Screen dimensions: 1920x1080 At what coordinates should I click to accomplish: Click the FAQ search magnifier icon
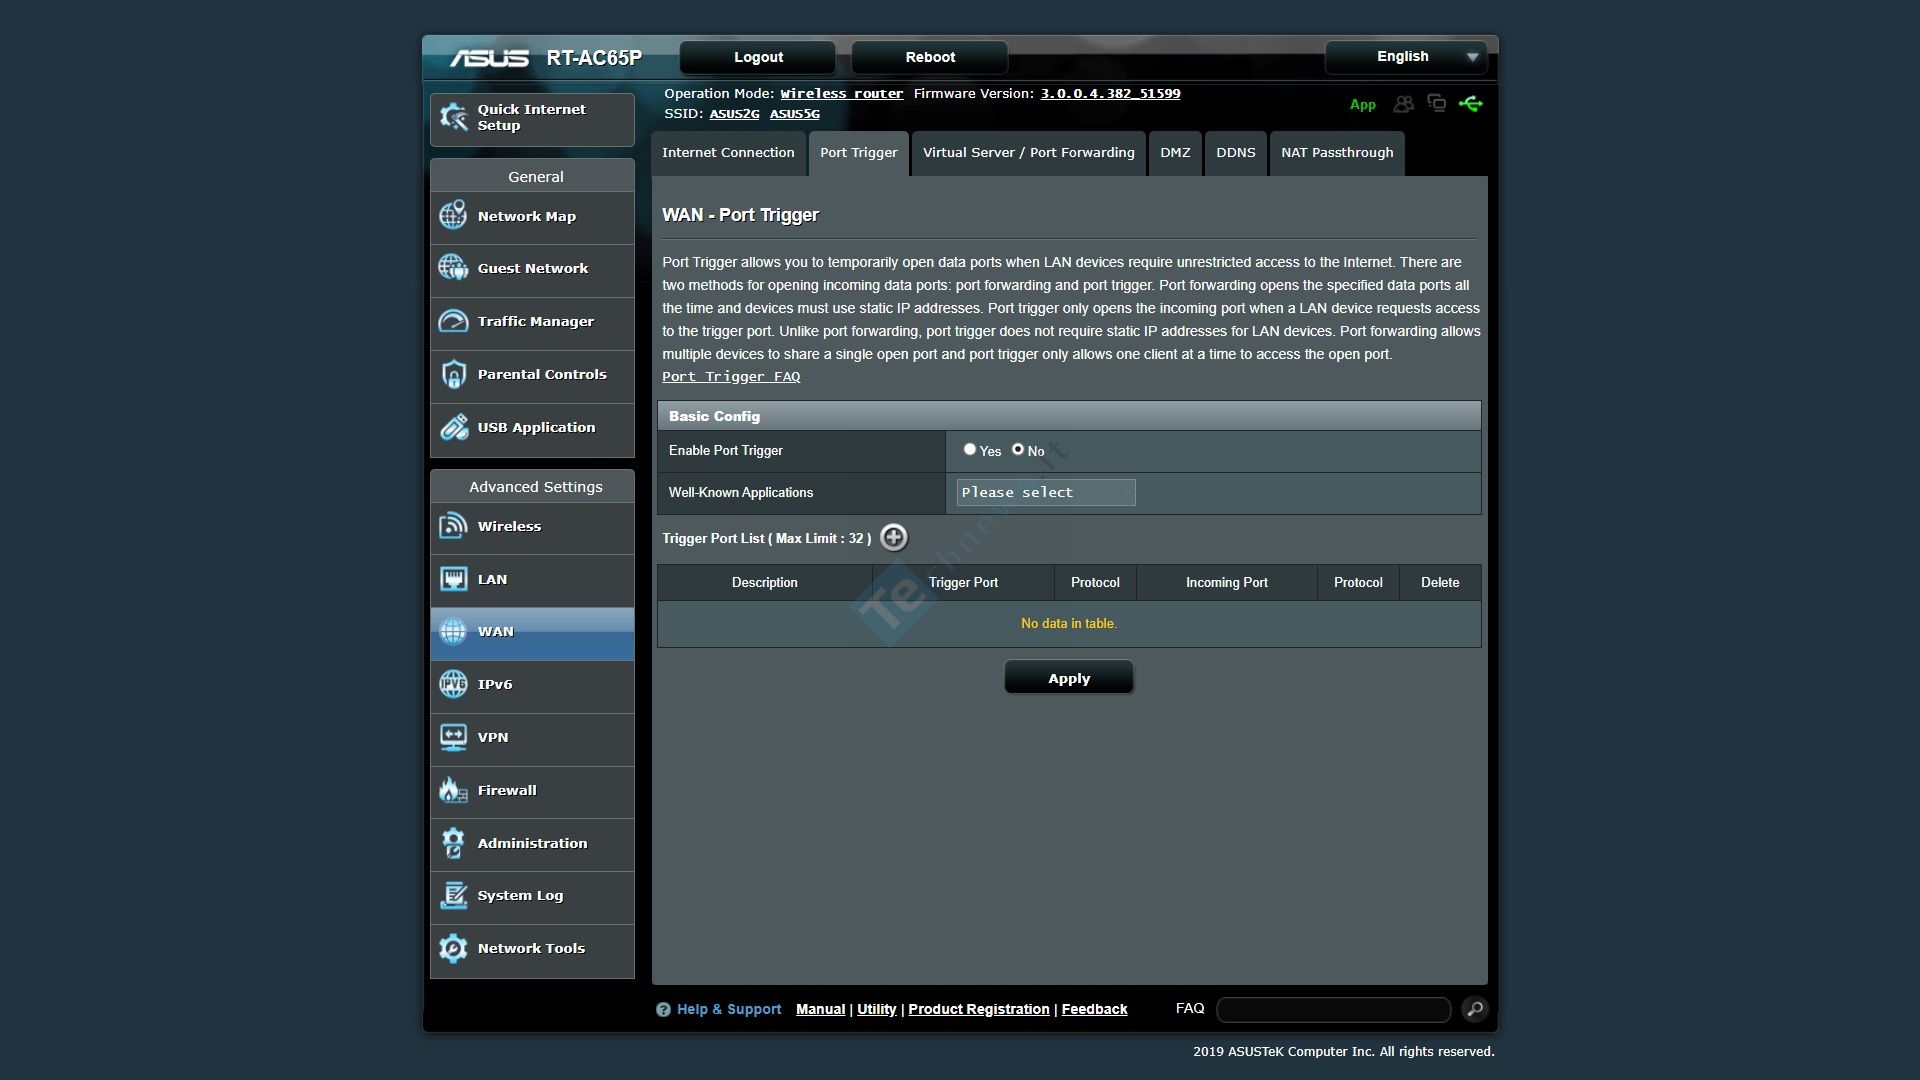pyautogui.click(x=1474, y=1009)
